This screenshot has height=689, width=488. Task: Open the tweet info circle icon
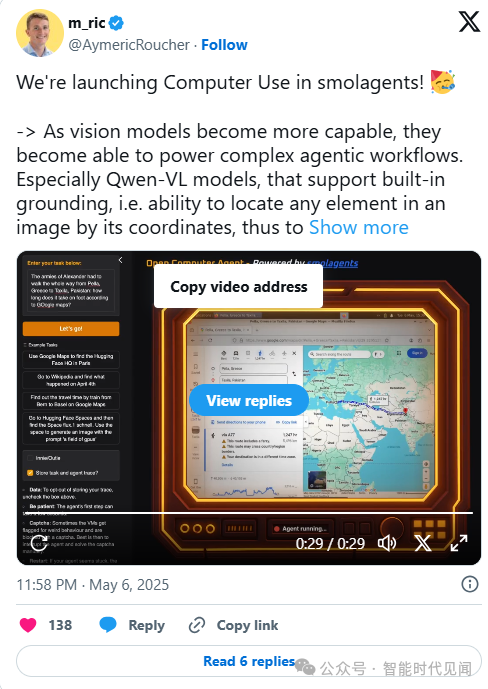point(470,584)
